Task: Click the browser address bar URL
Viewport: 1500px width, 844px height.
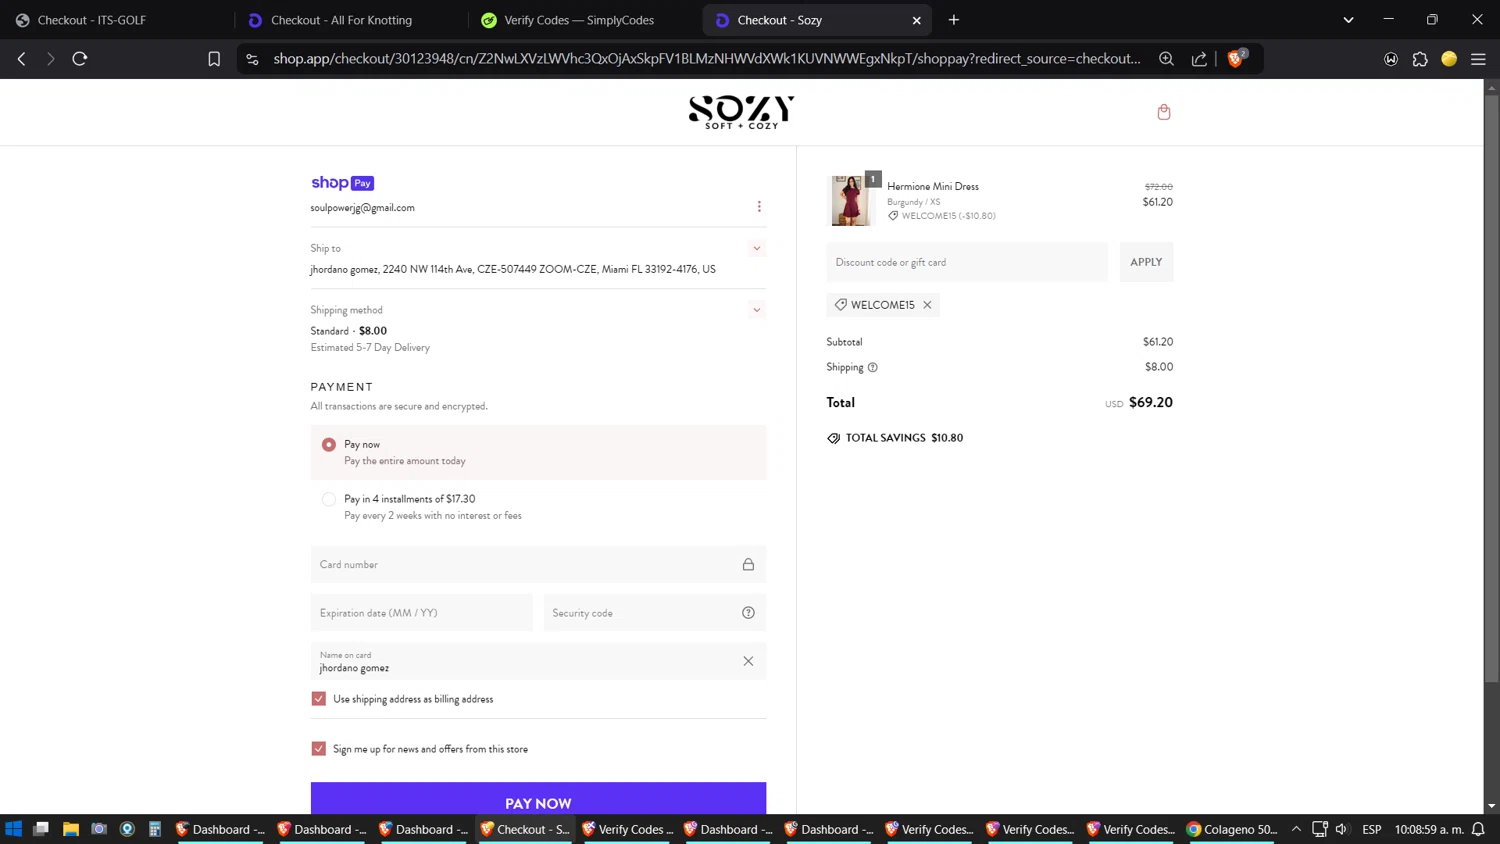Action: pos(707,59)
